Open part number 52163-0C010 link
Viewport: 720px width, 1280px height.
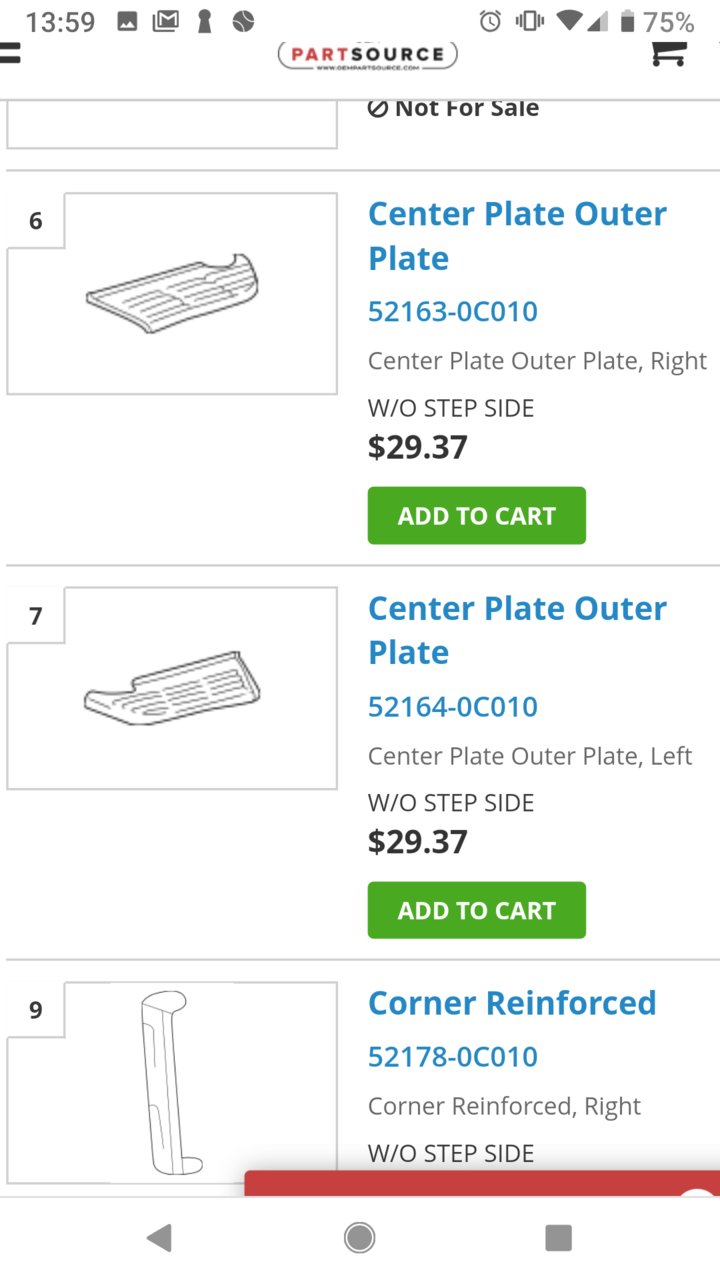tap(453, 312)
